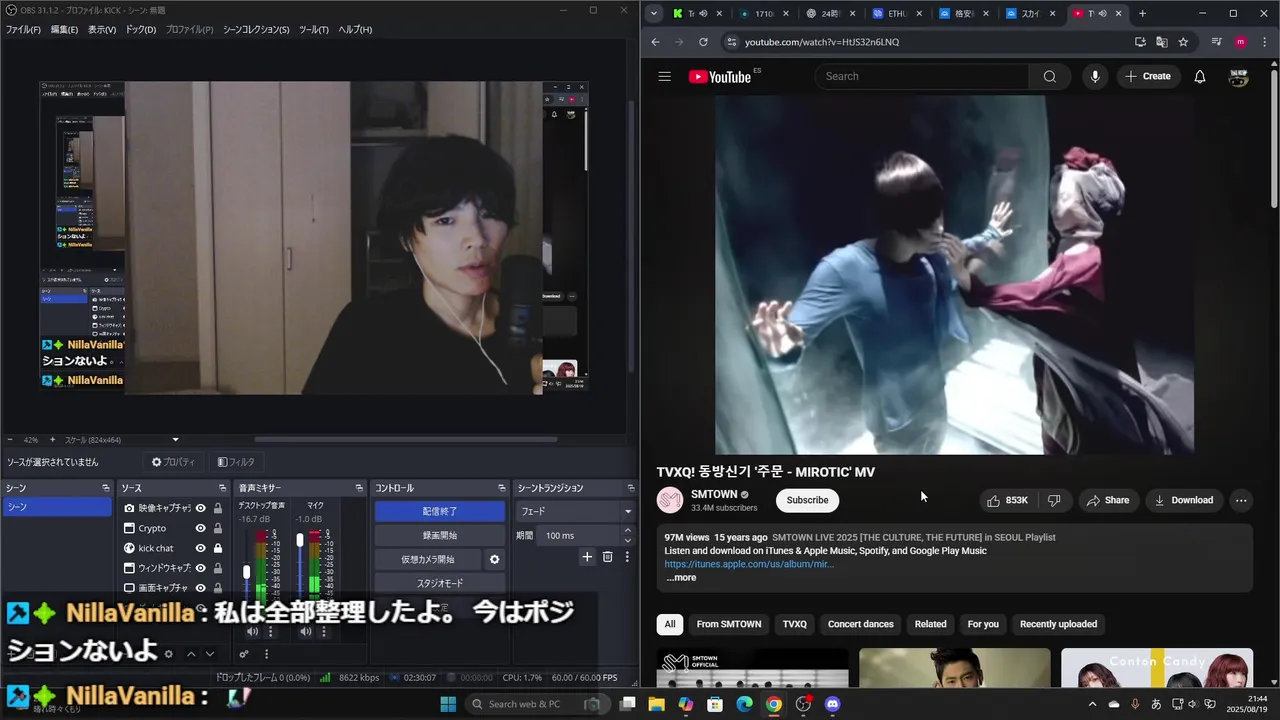
Task: Select the Crypto source row
Action: [x=174, y=528]
